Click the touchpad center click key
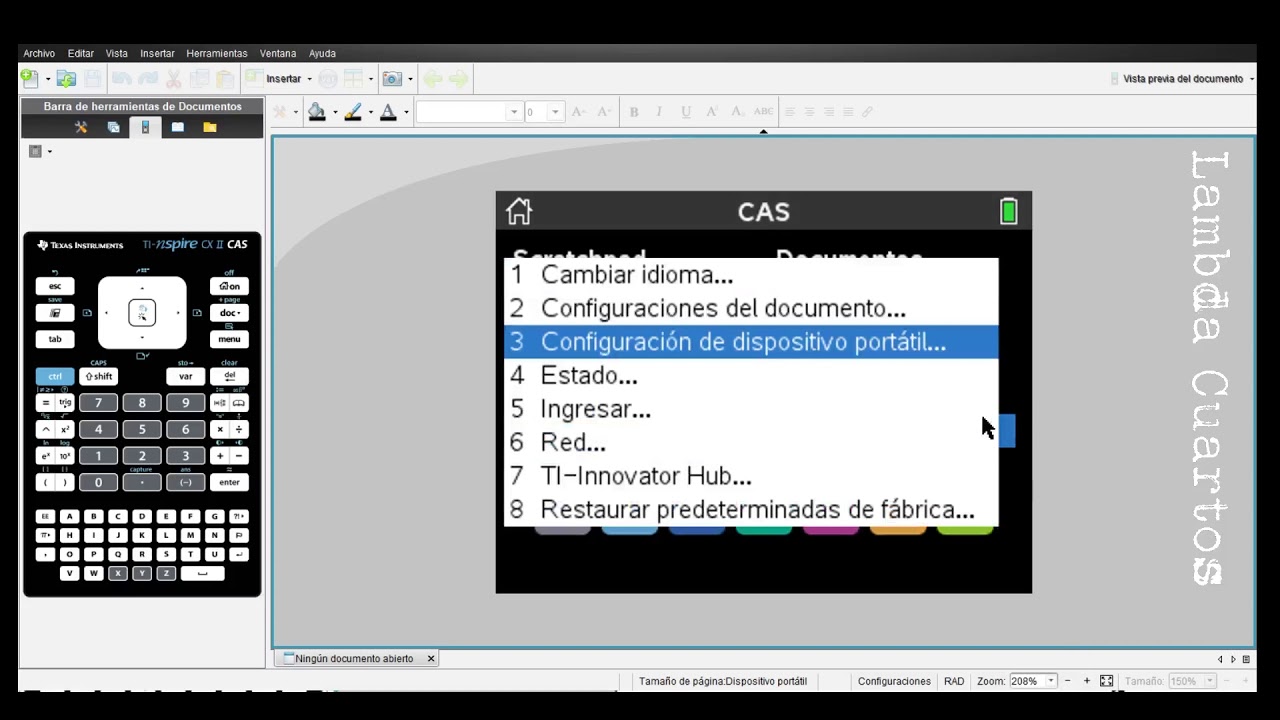1280x720 pixels. [x=142, y=313]
